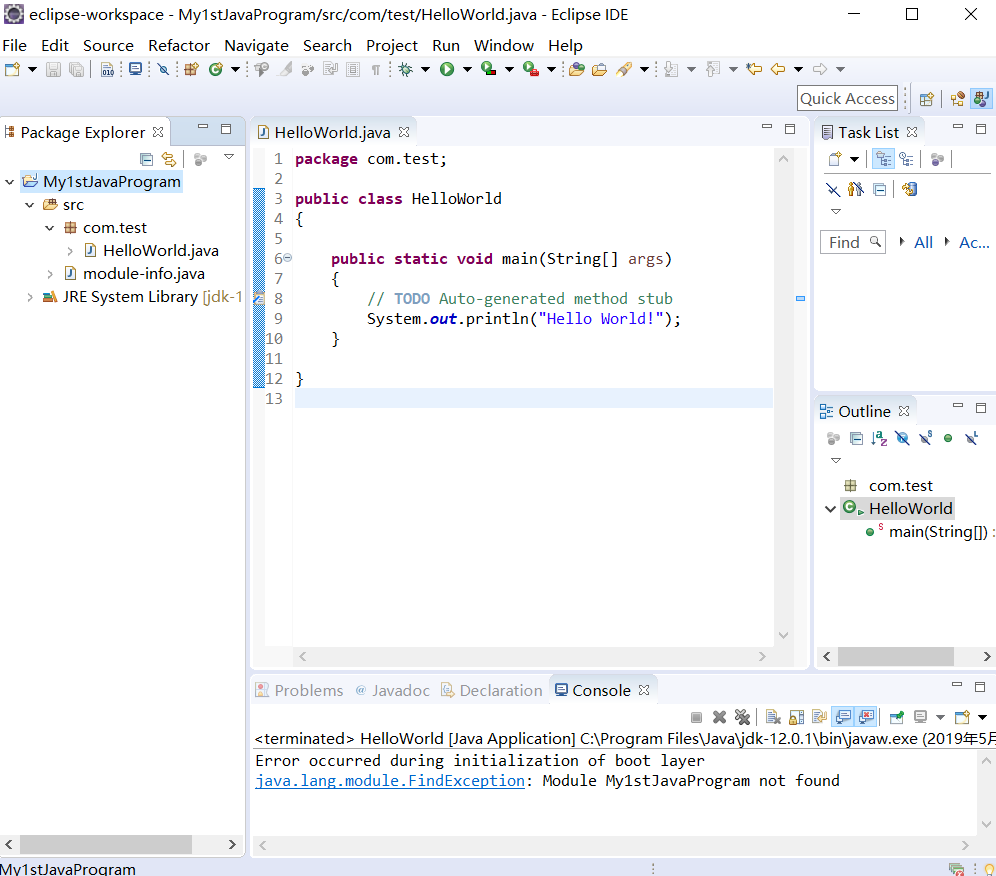This screenshot has width=996, height=876.
Task: Open the Run button dropdown arrow
Action: click(x=468, y=69)
